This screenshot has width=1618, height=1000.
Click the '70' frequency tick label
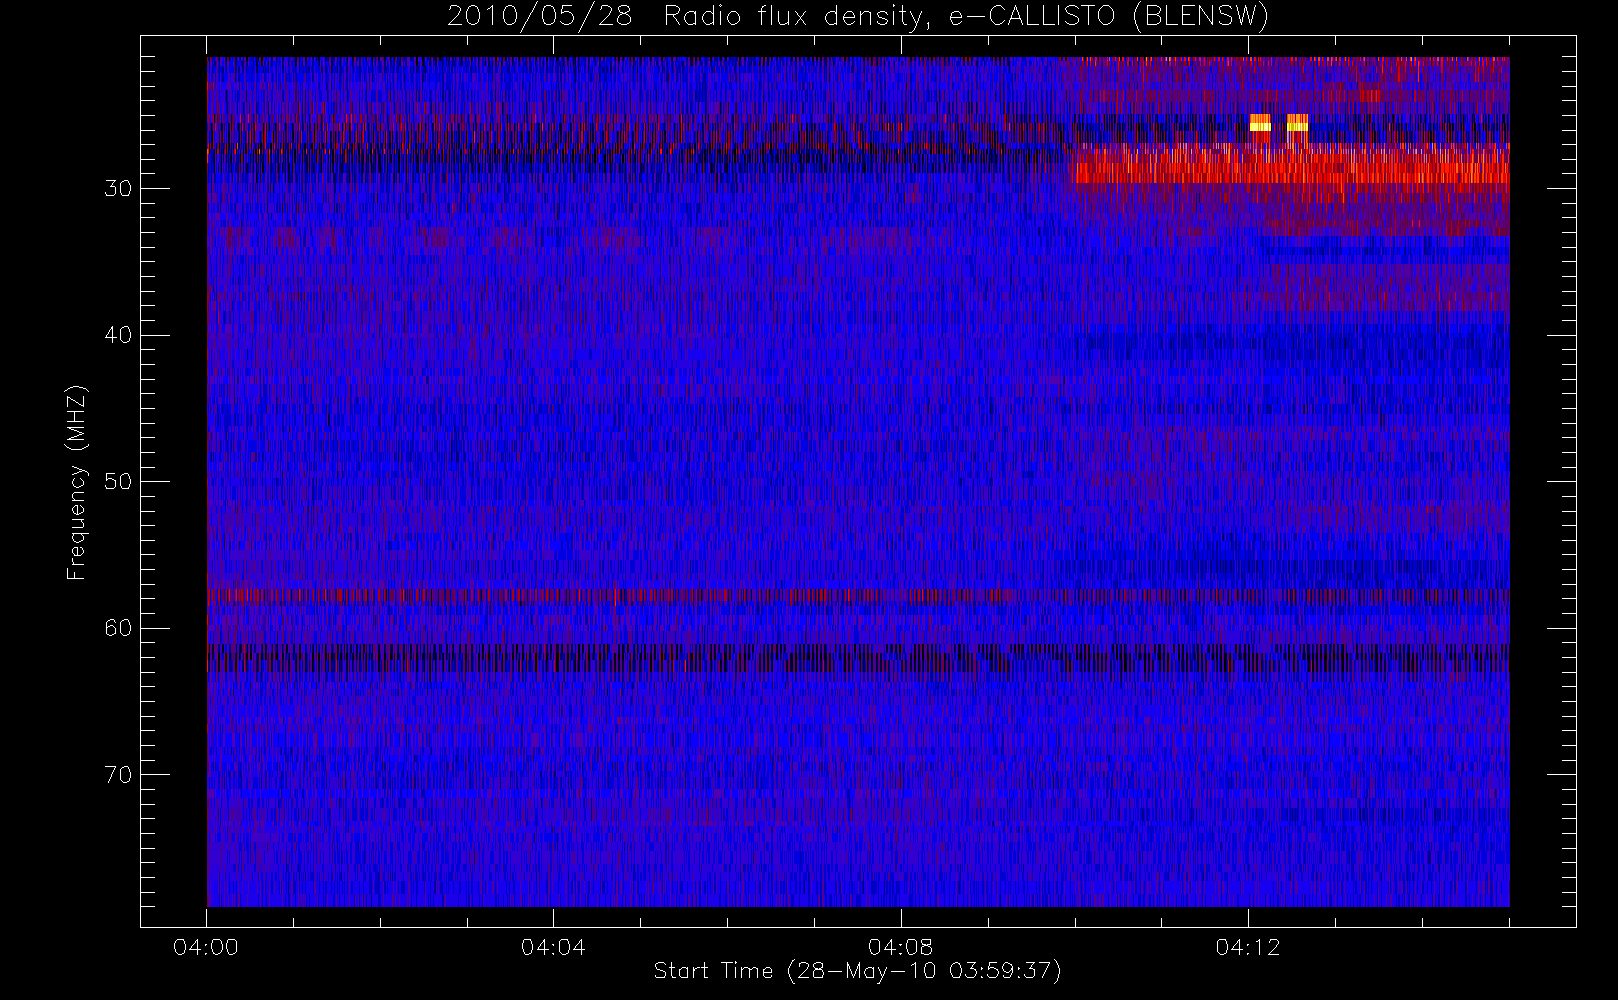pyautogui.click(x=118, y=775)
